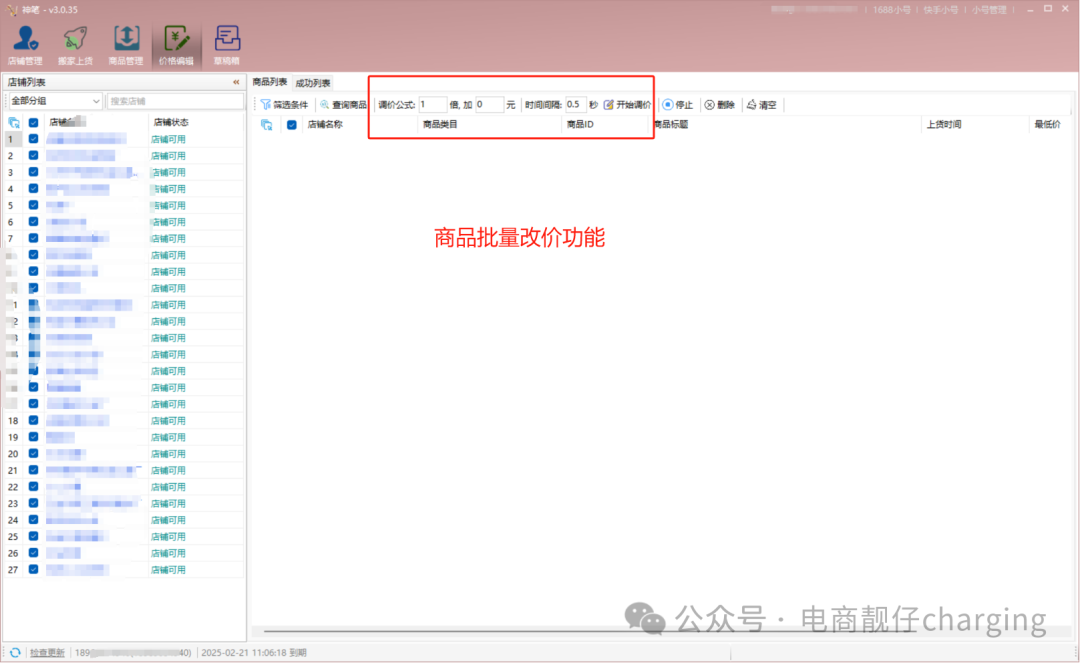Open the 商品管理 (Product Management) module
Image resolution: width=1080 pixels, height=663 pixels.
pos(126,43)
